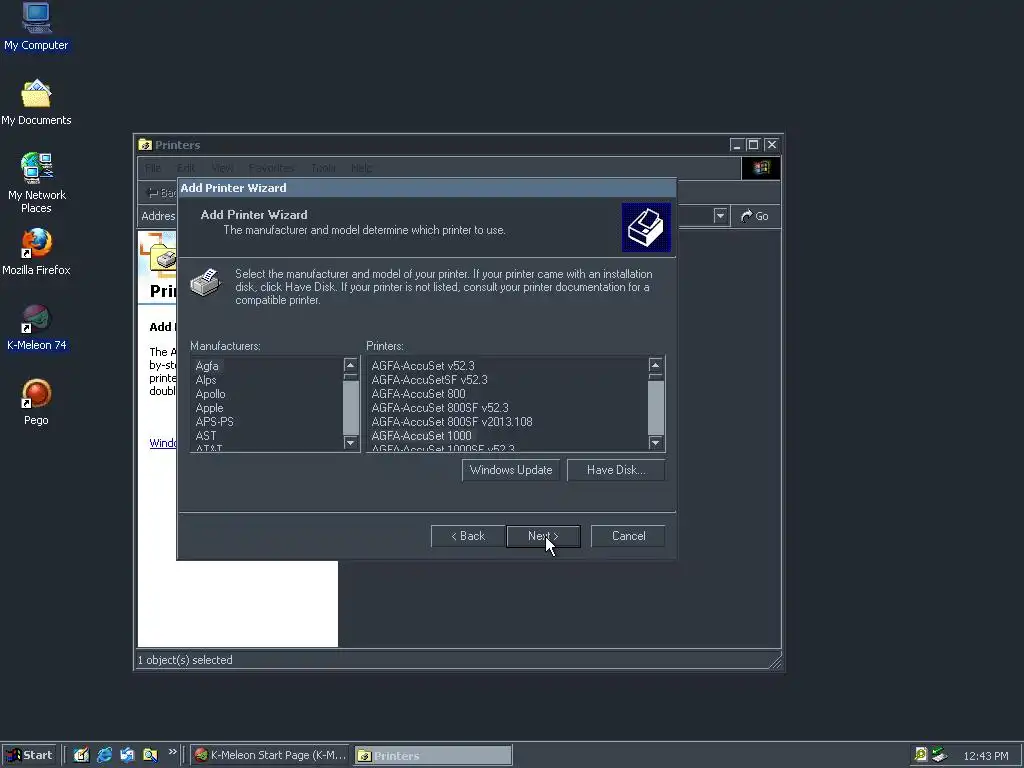Open the Help menu in Printers window

click(x=361, y=168)
